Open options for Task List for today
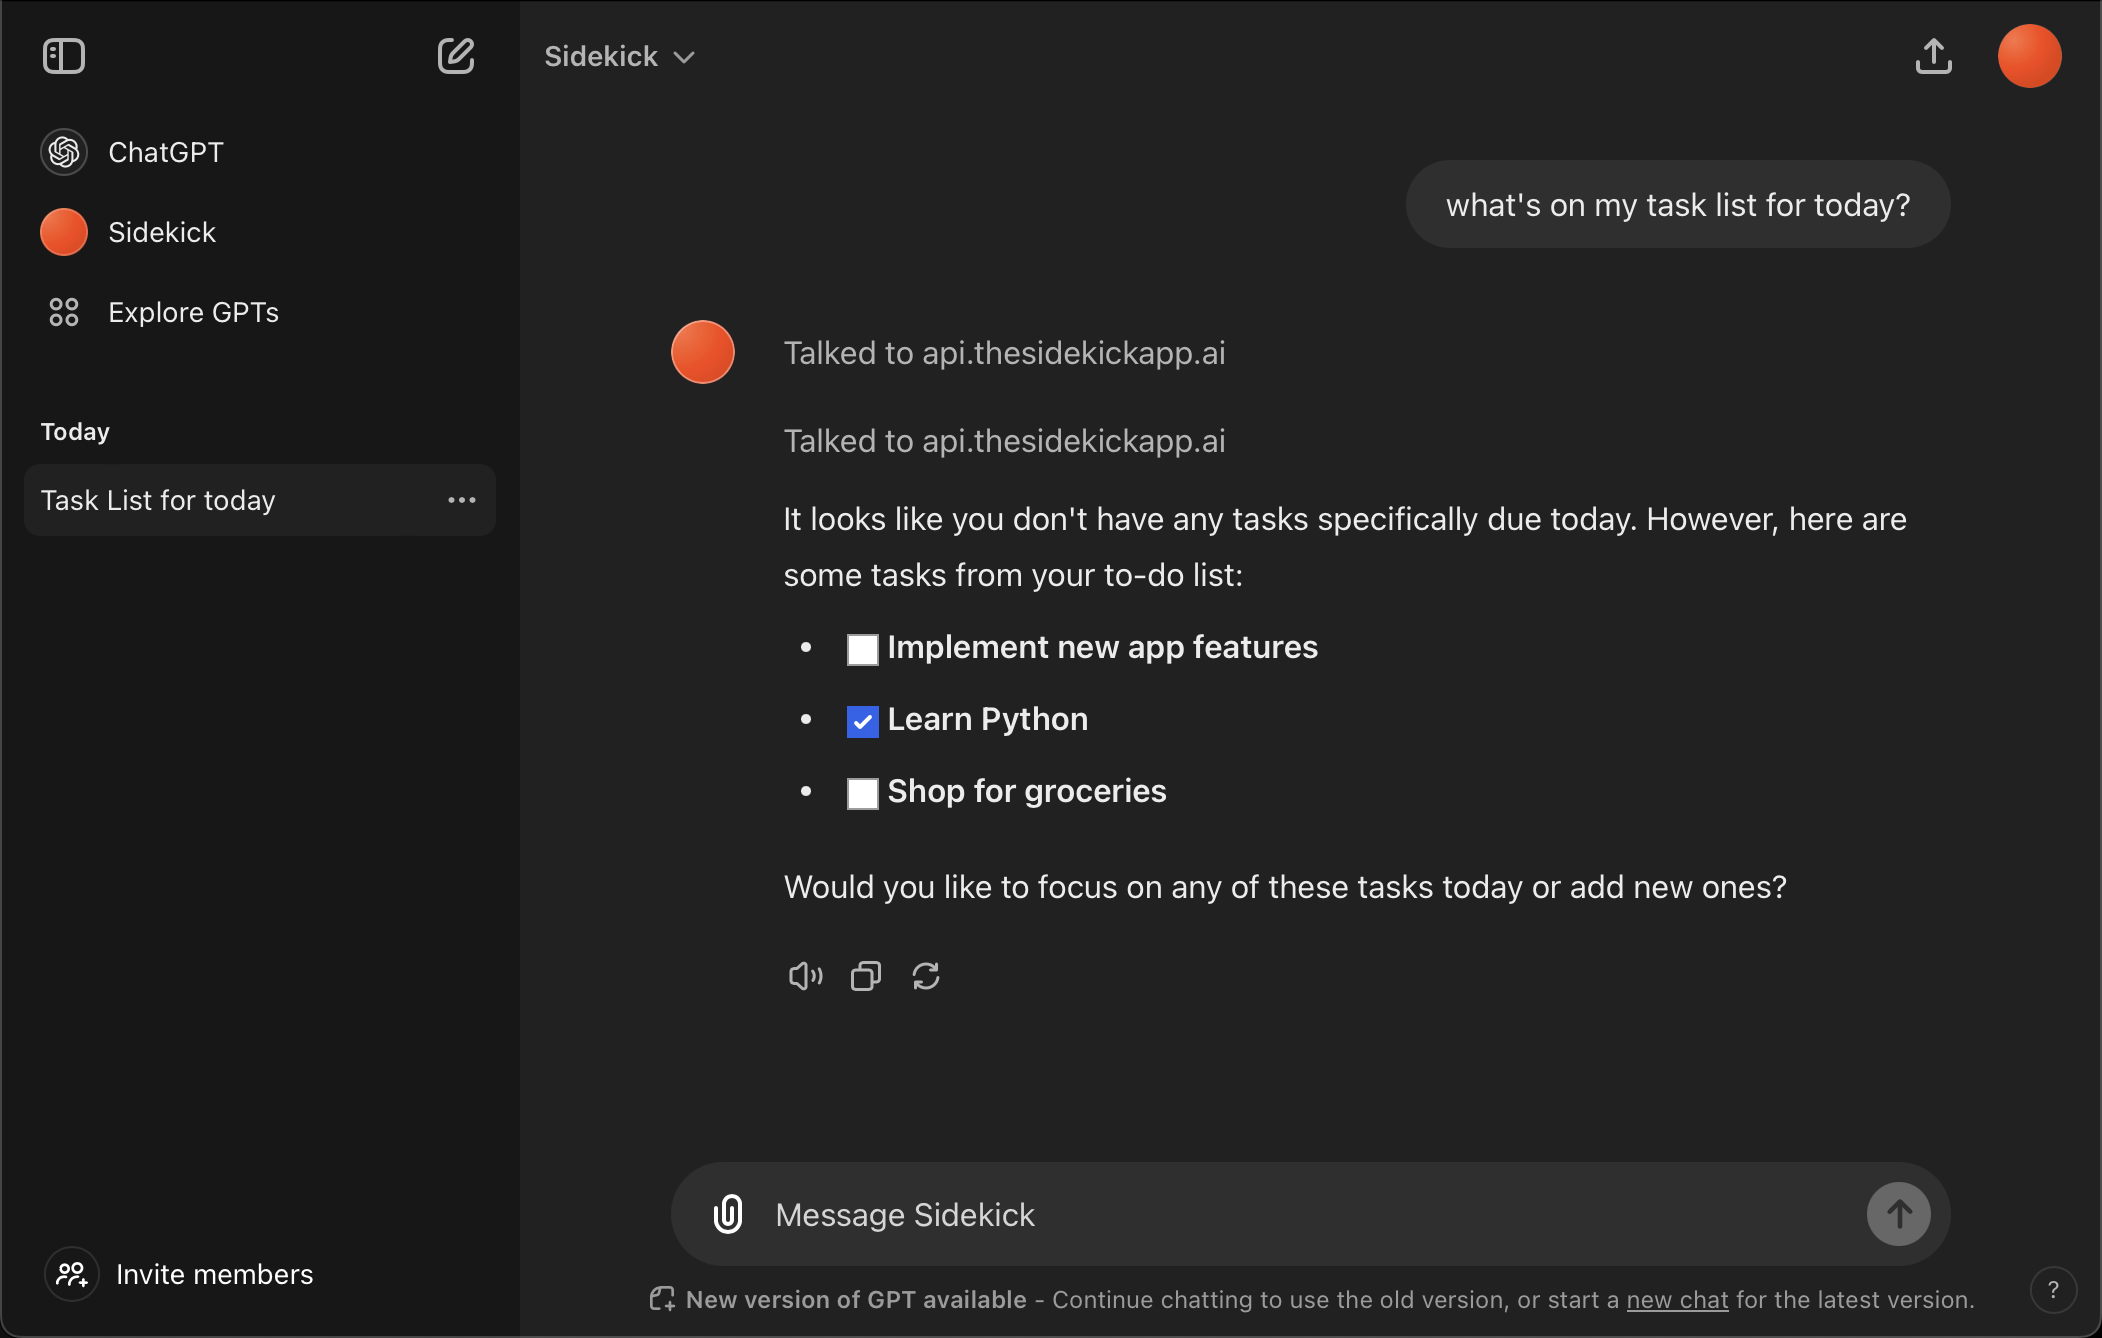 tap(461, 500)
